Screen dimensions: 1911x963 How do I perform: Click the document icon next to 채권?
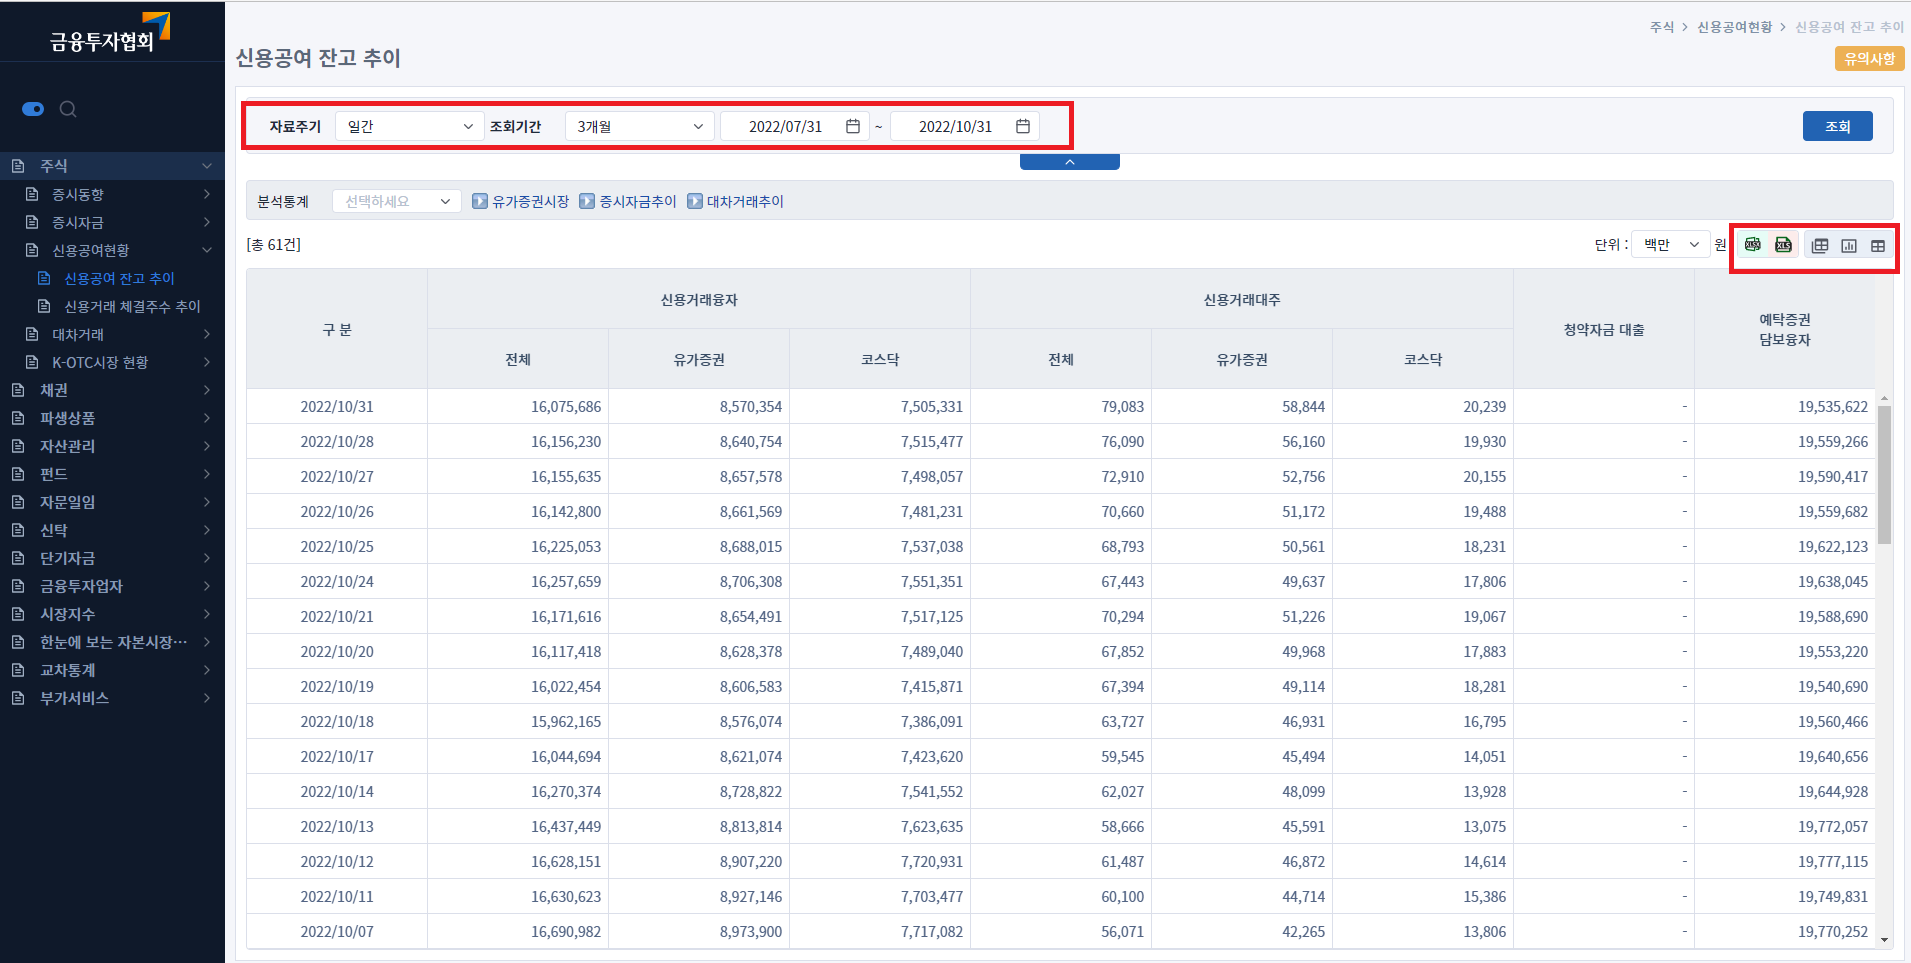point(18,390)
